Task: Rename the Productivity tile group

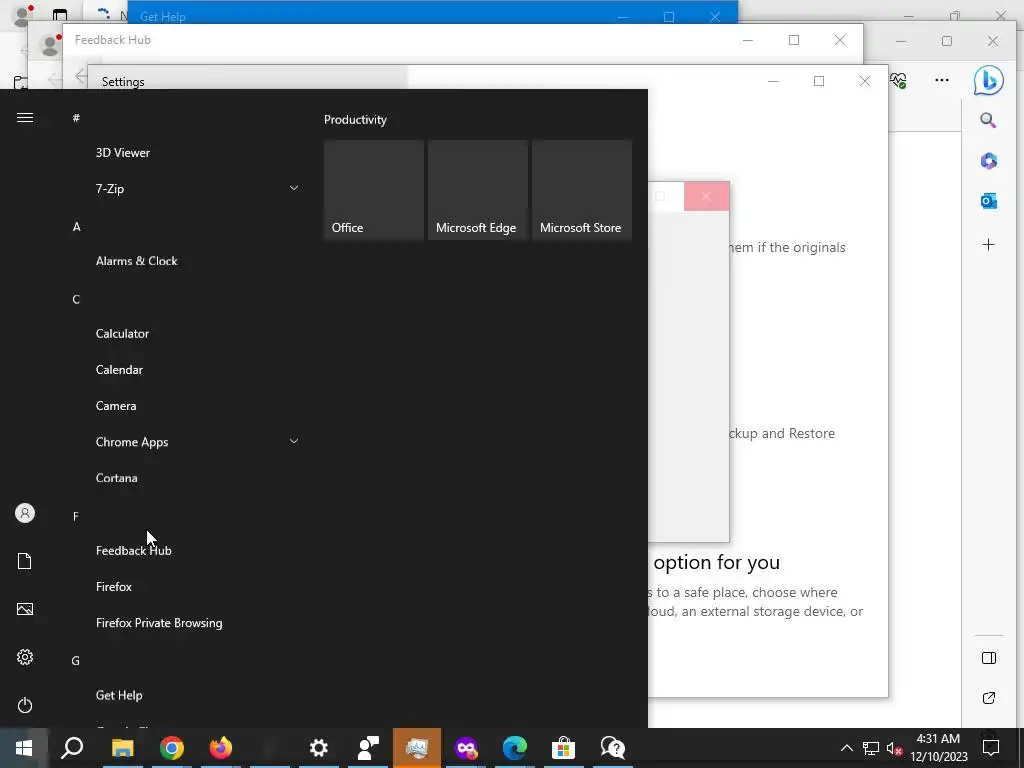Action: (x=355, y=120)
